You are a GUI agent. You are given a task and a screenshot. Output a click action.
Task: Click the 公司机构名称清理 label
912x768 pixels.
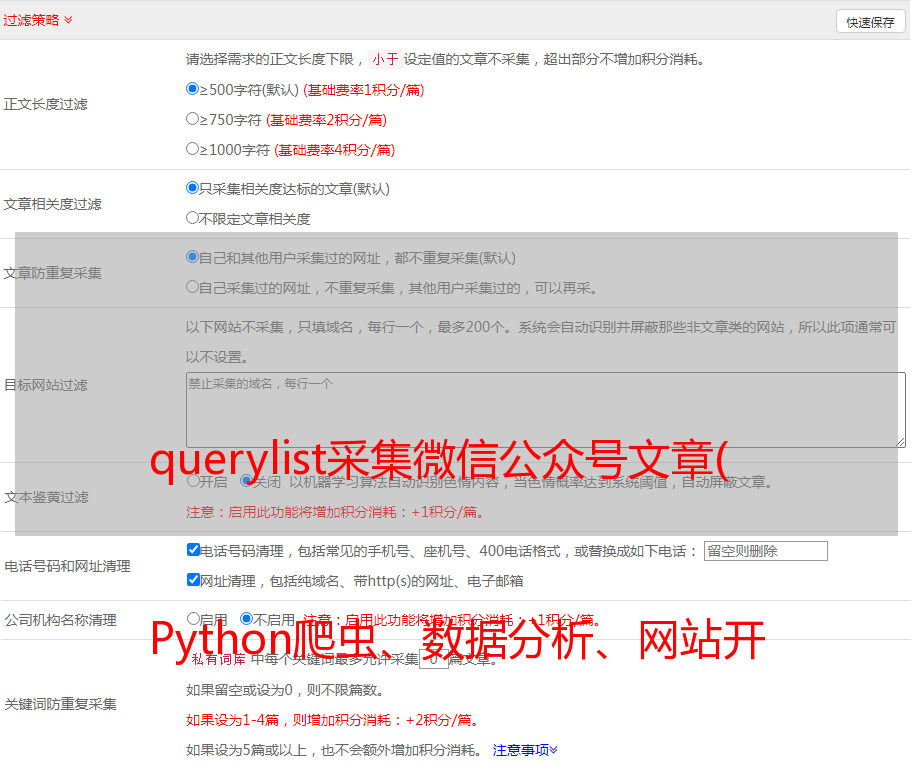[60, 620]
